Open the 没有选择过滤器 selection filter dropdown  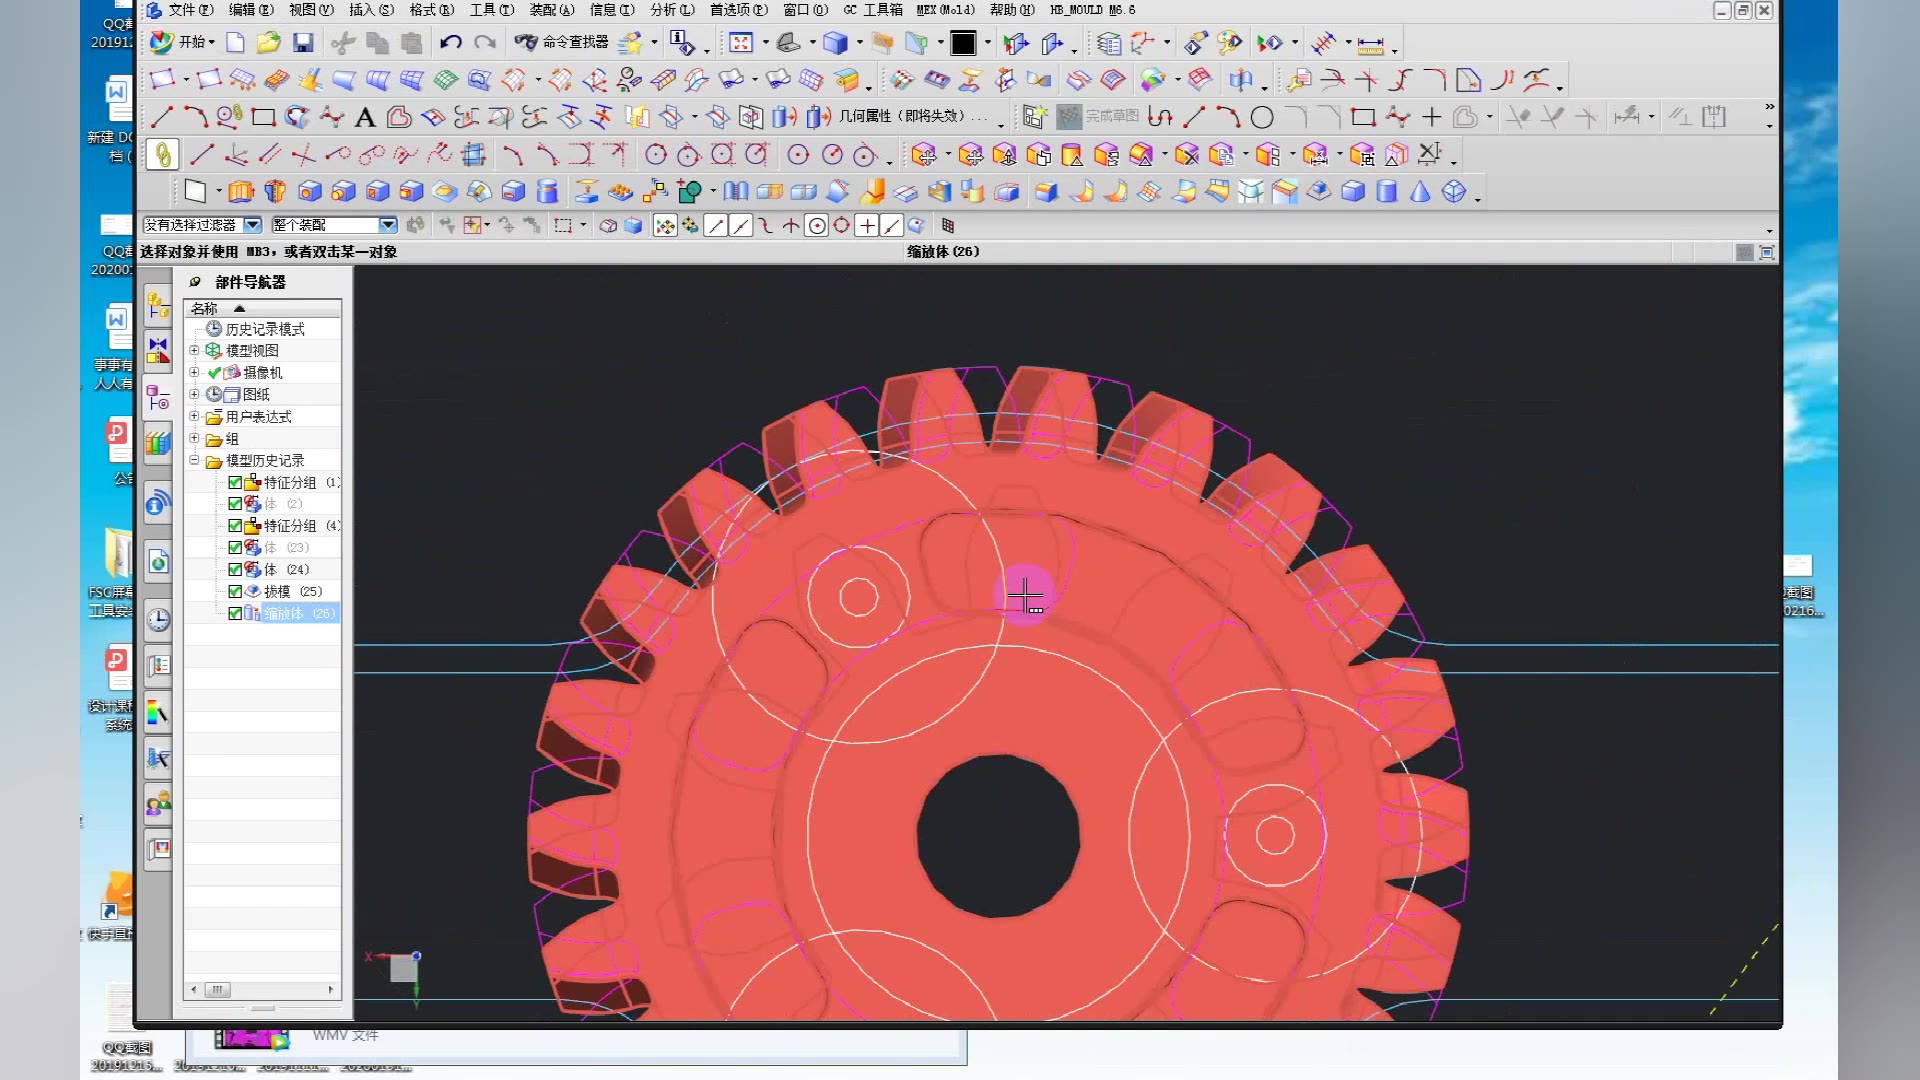(x=252, y=225)
